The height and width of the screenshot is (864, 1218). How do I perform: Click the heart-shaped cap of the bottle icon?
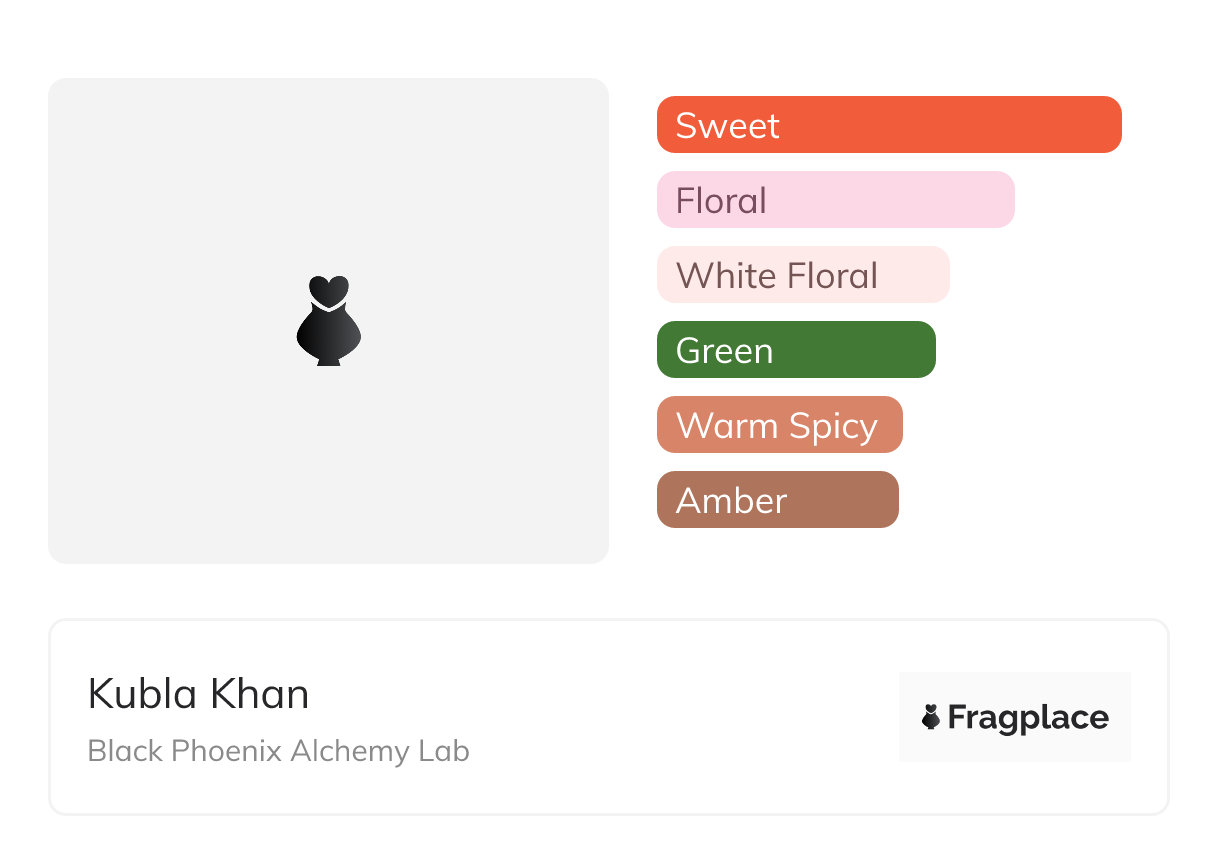pyautogui.click(x=328, y=290)
